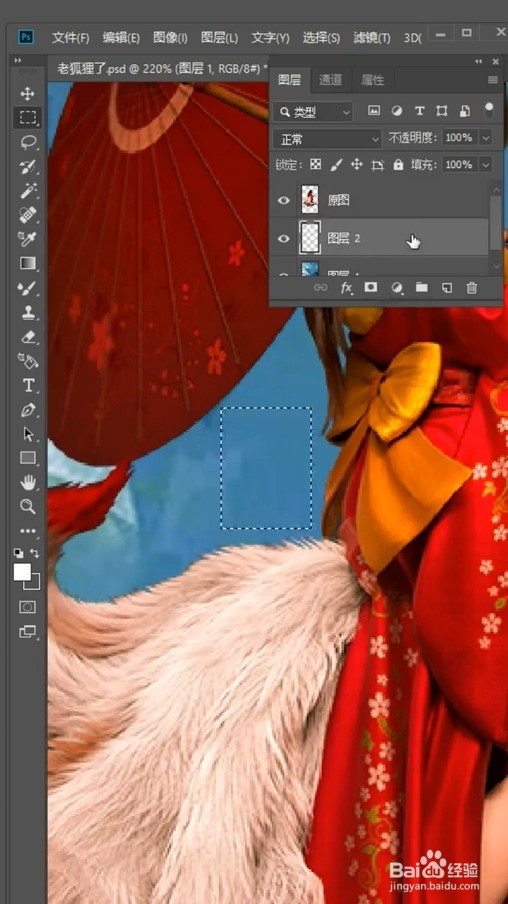Viewport: 508px width, 904px height.
Task: Select the Gradient tool
Action: (x=27, y=263)
